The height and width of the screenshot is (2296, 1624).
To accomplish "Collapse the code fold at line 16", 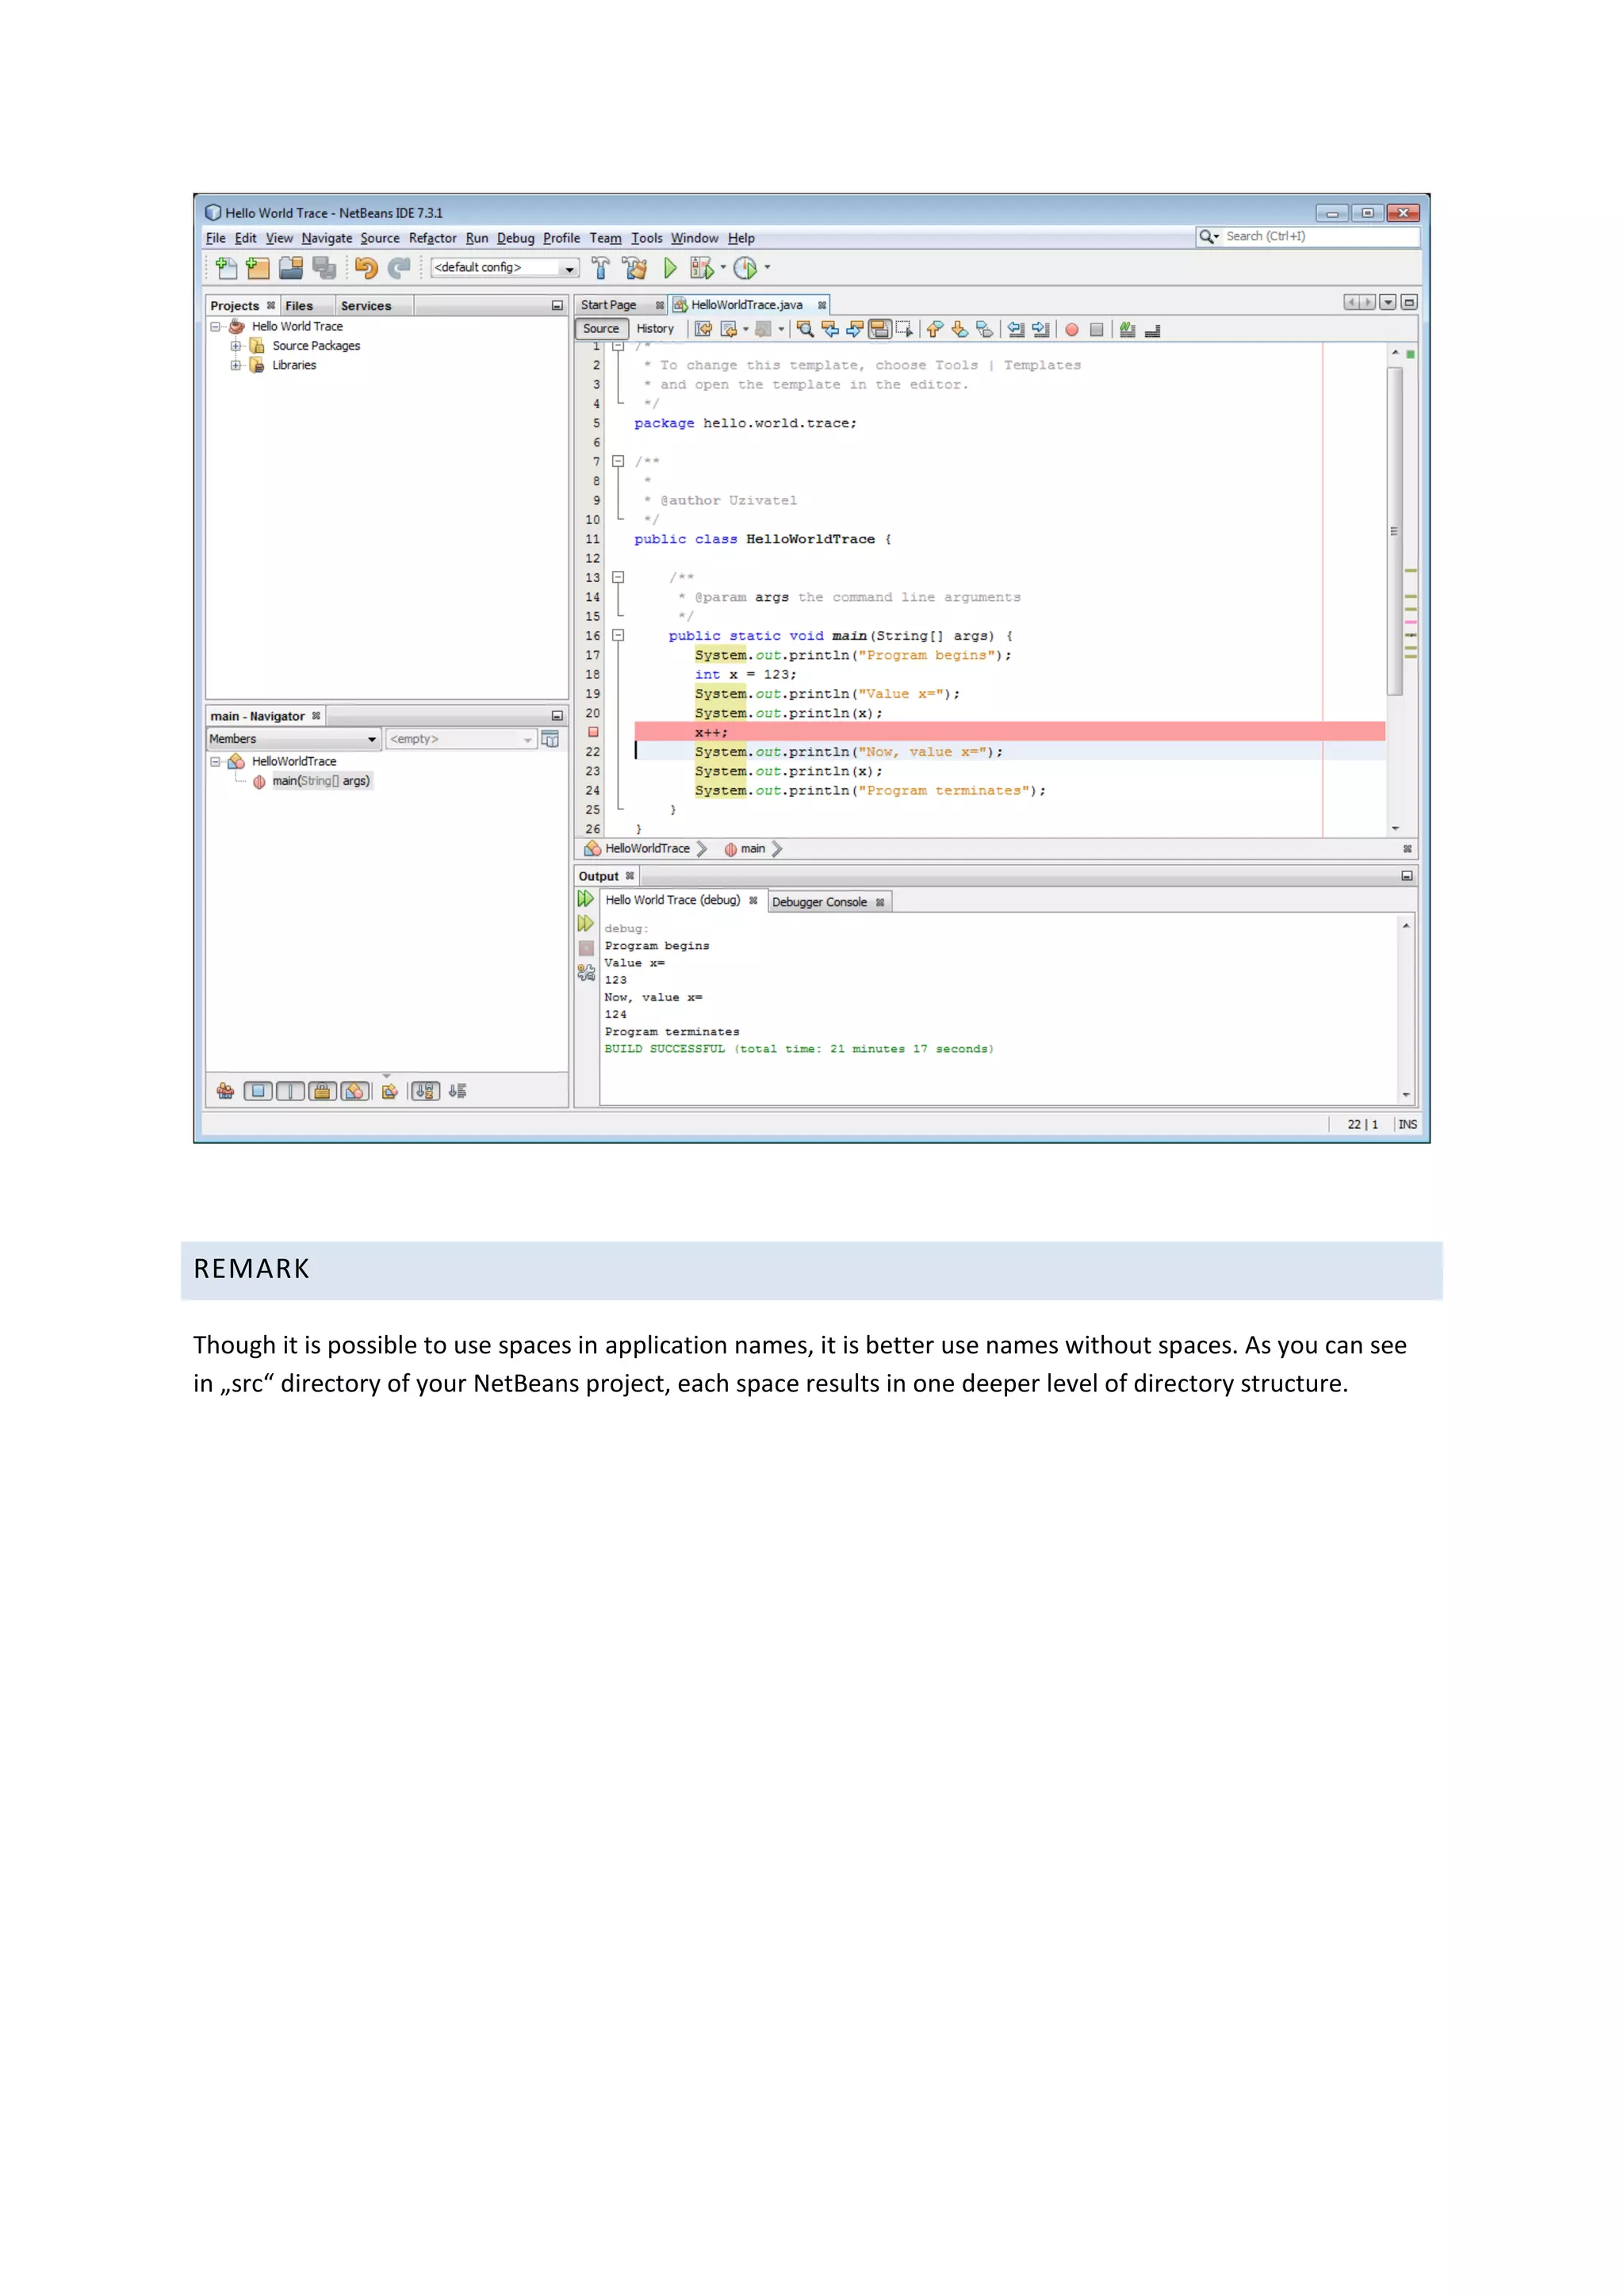I will tap(618, 635).
